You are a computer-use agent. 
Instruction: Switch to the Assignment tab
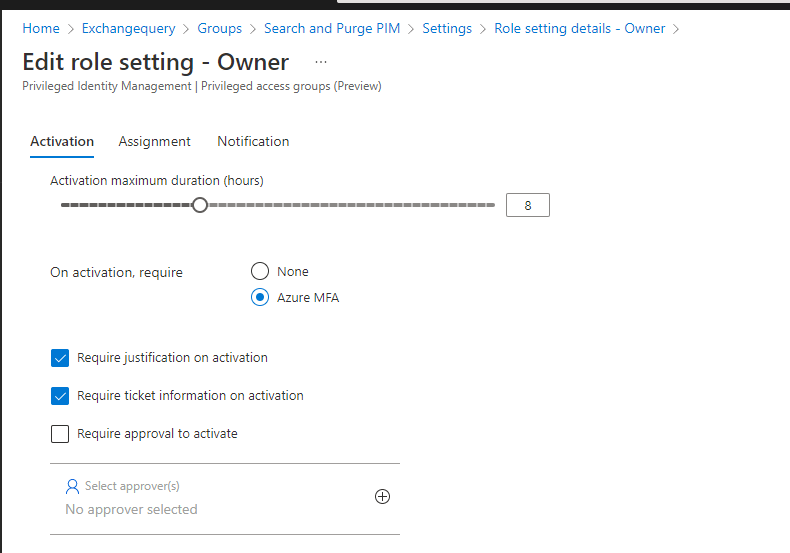pos(154,142)
